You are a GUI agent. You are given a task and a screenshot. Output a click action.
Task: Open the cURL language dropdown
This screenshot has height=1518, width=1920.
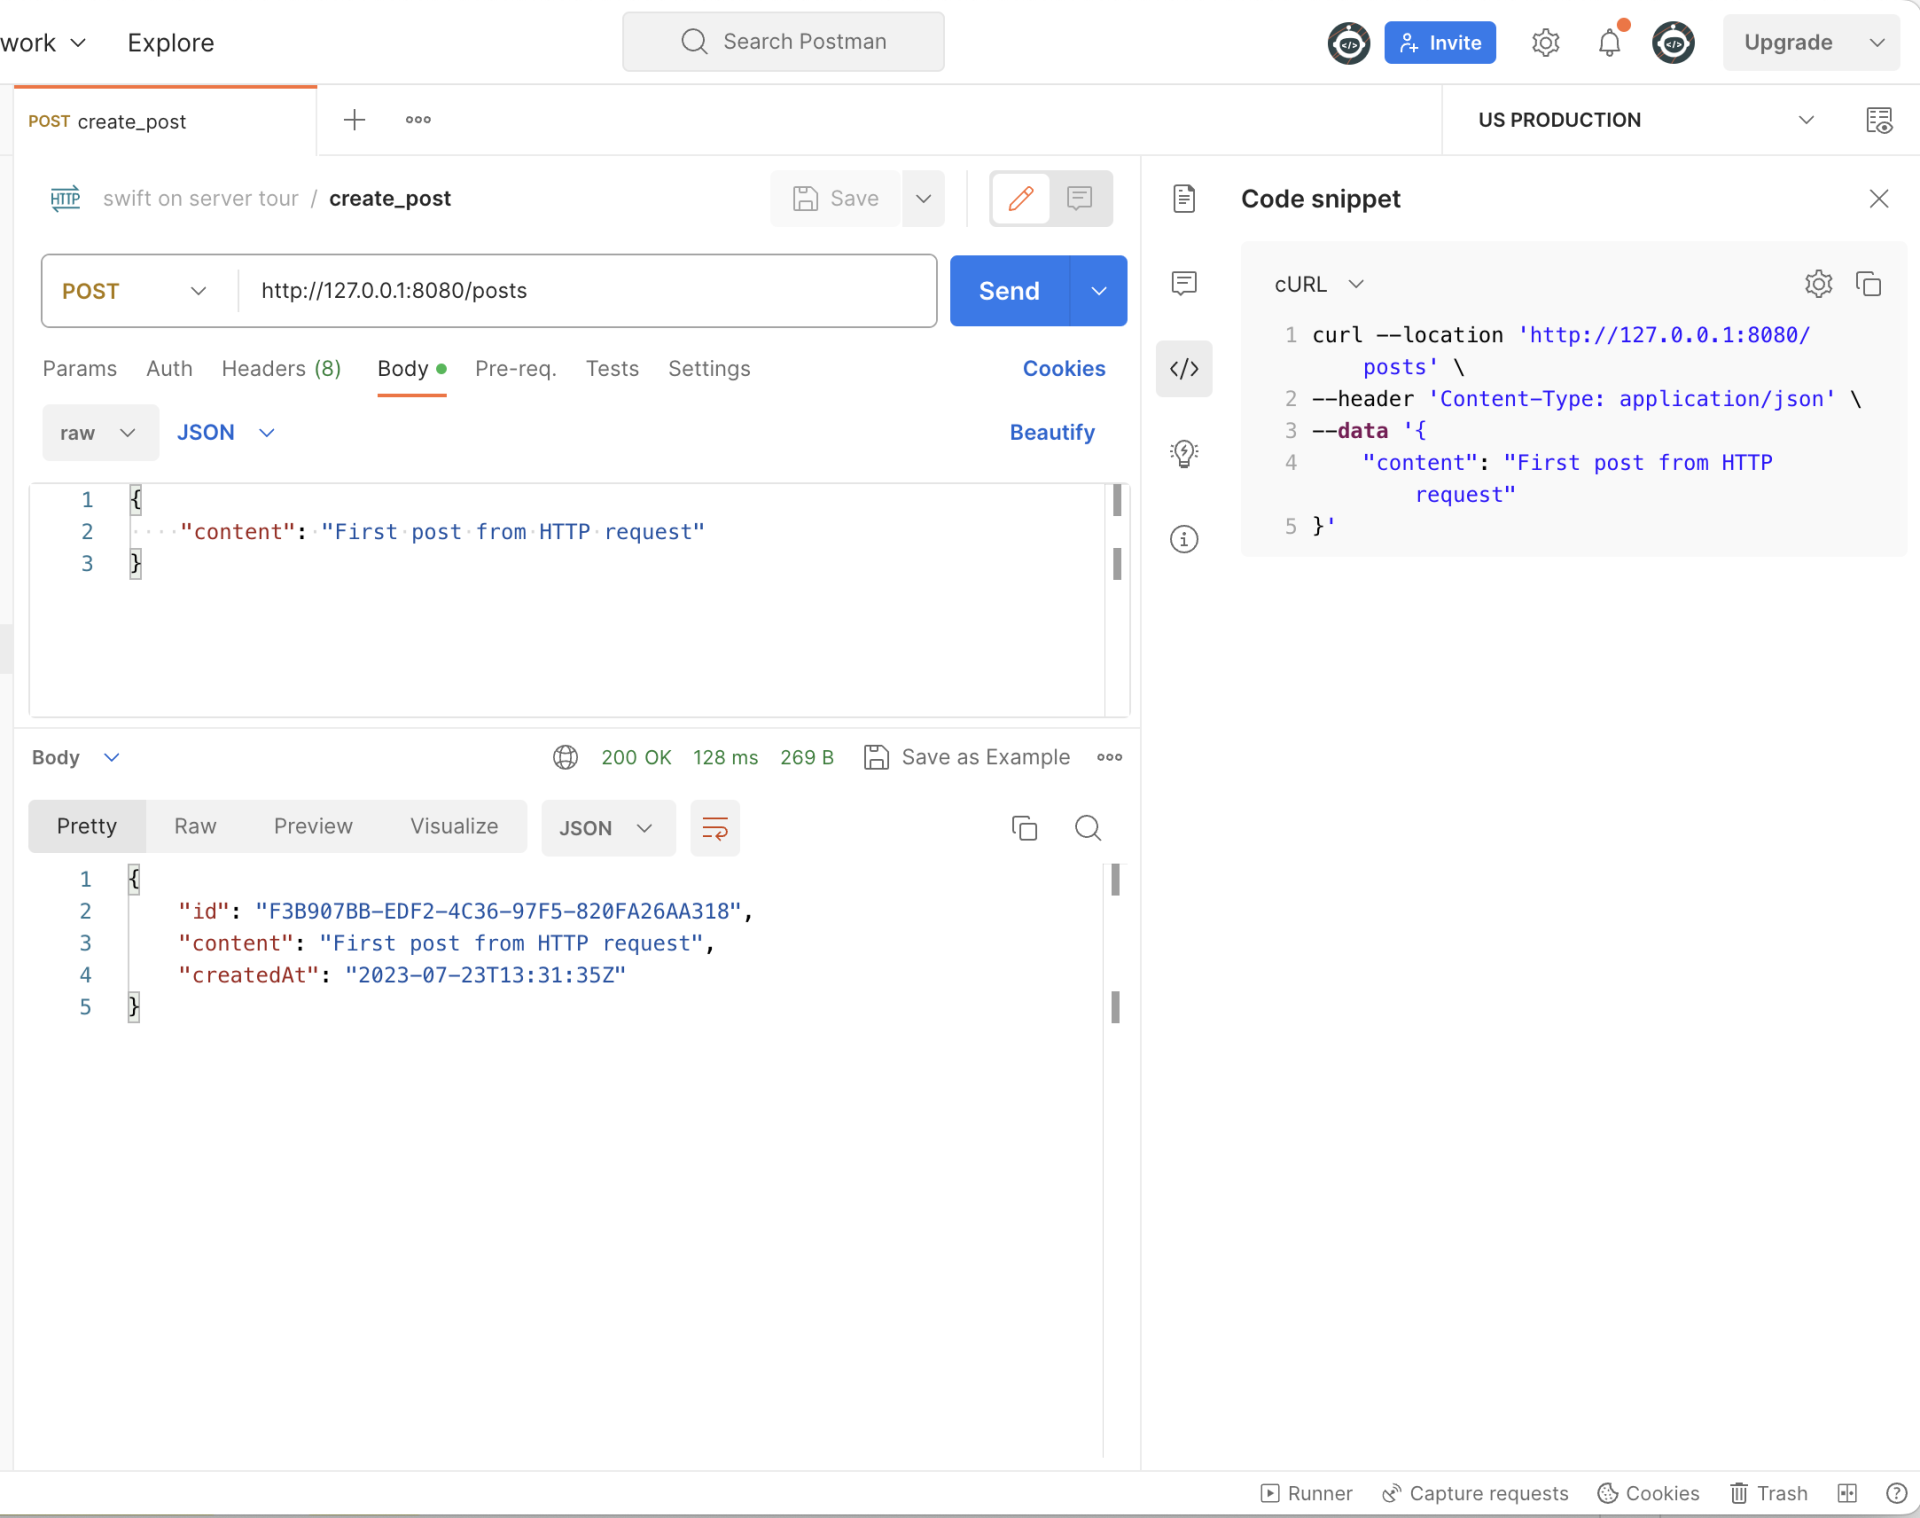coord(1318,284)
